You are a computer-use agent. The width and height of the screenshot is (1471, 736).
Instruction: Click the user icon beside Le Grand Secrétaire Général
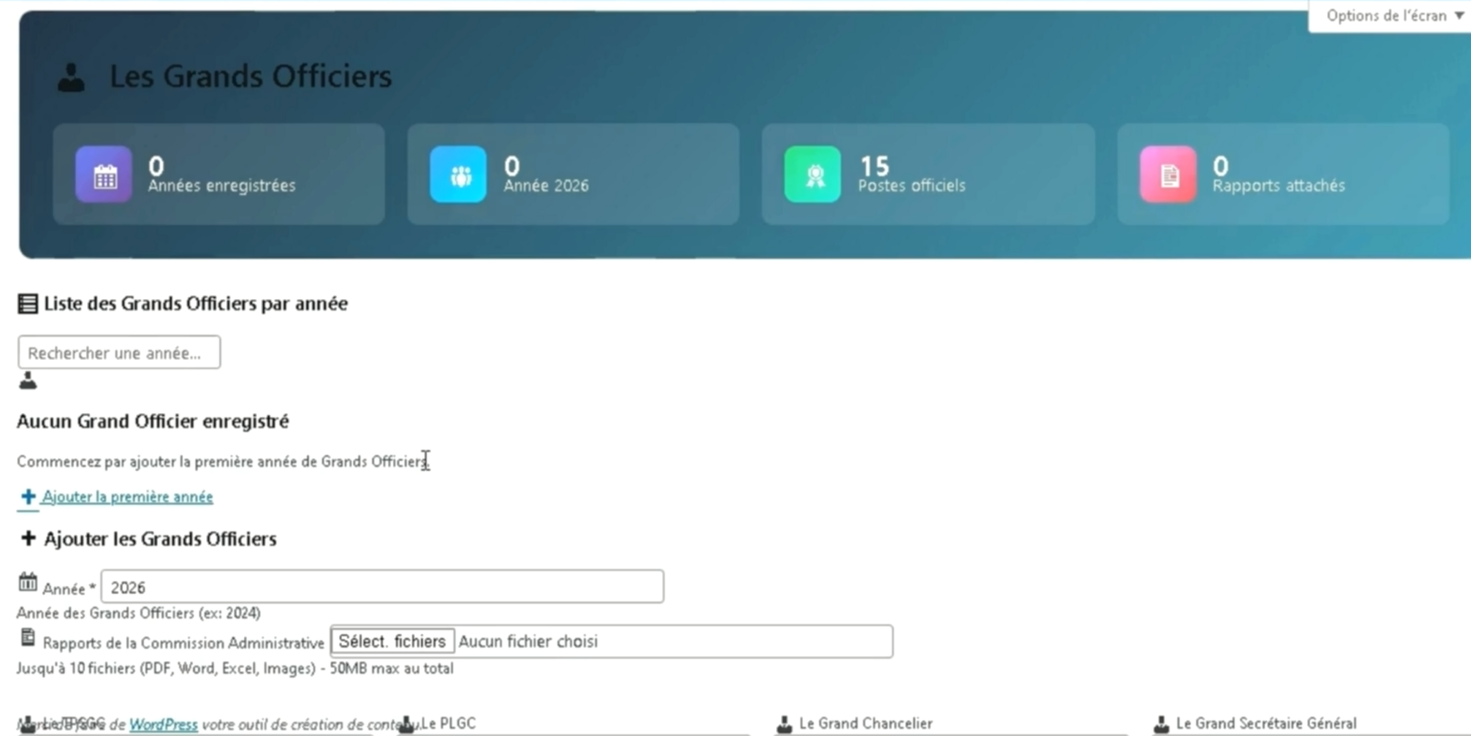coord(1161,724)
